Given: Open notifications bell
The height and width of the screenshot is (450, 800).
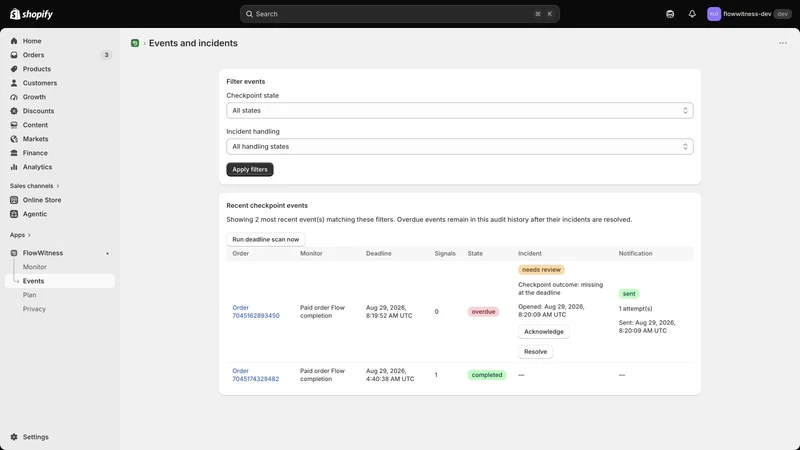Looking at the screenshot, I should tap(692, 14).
